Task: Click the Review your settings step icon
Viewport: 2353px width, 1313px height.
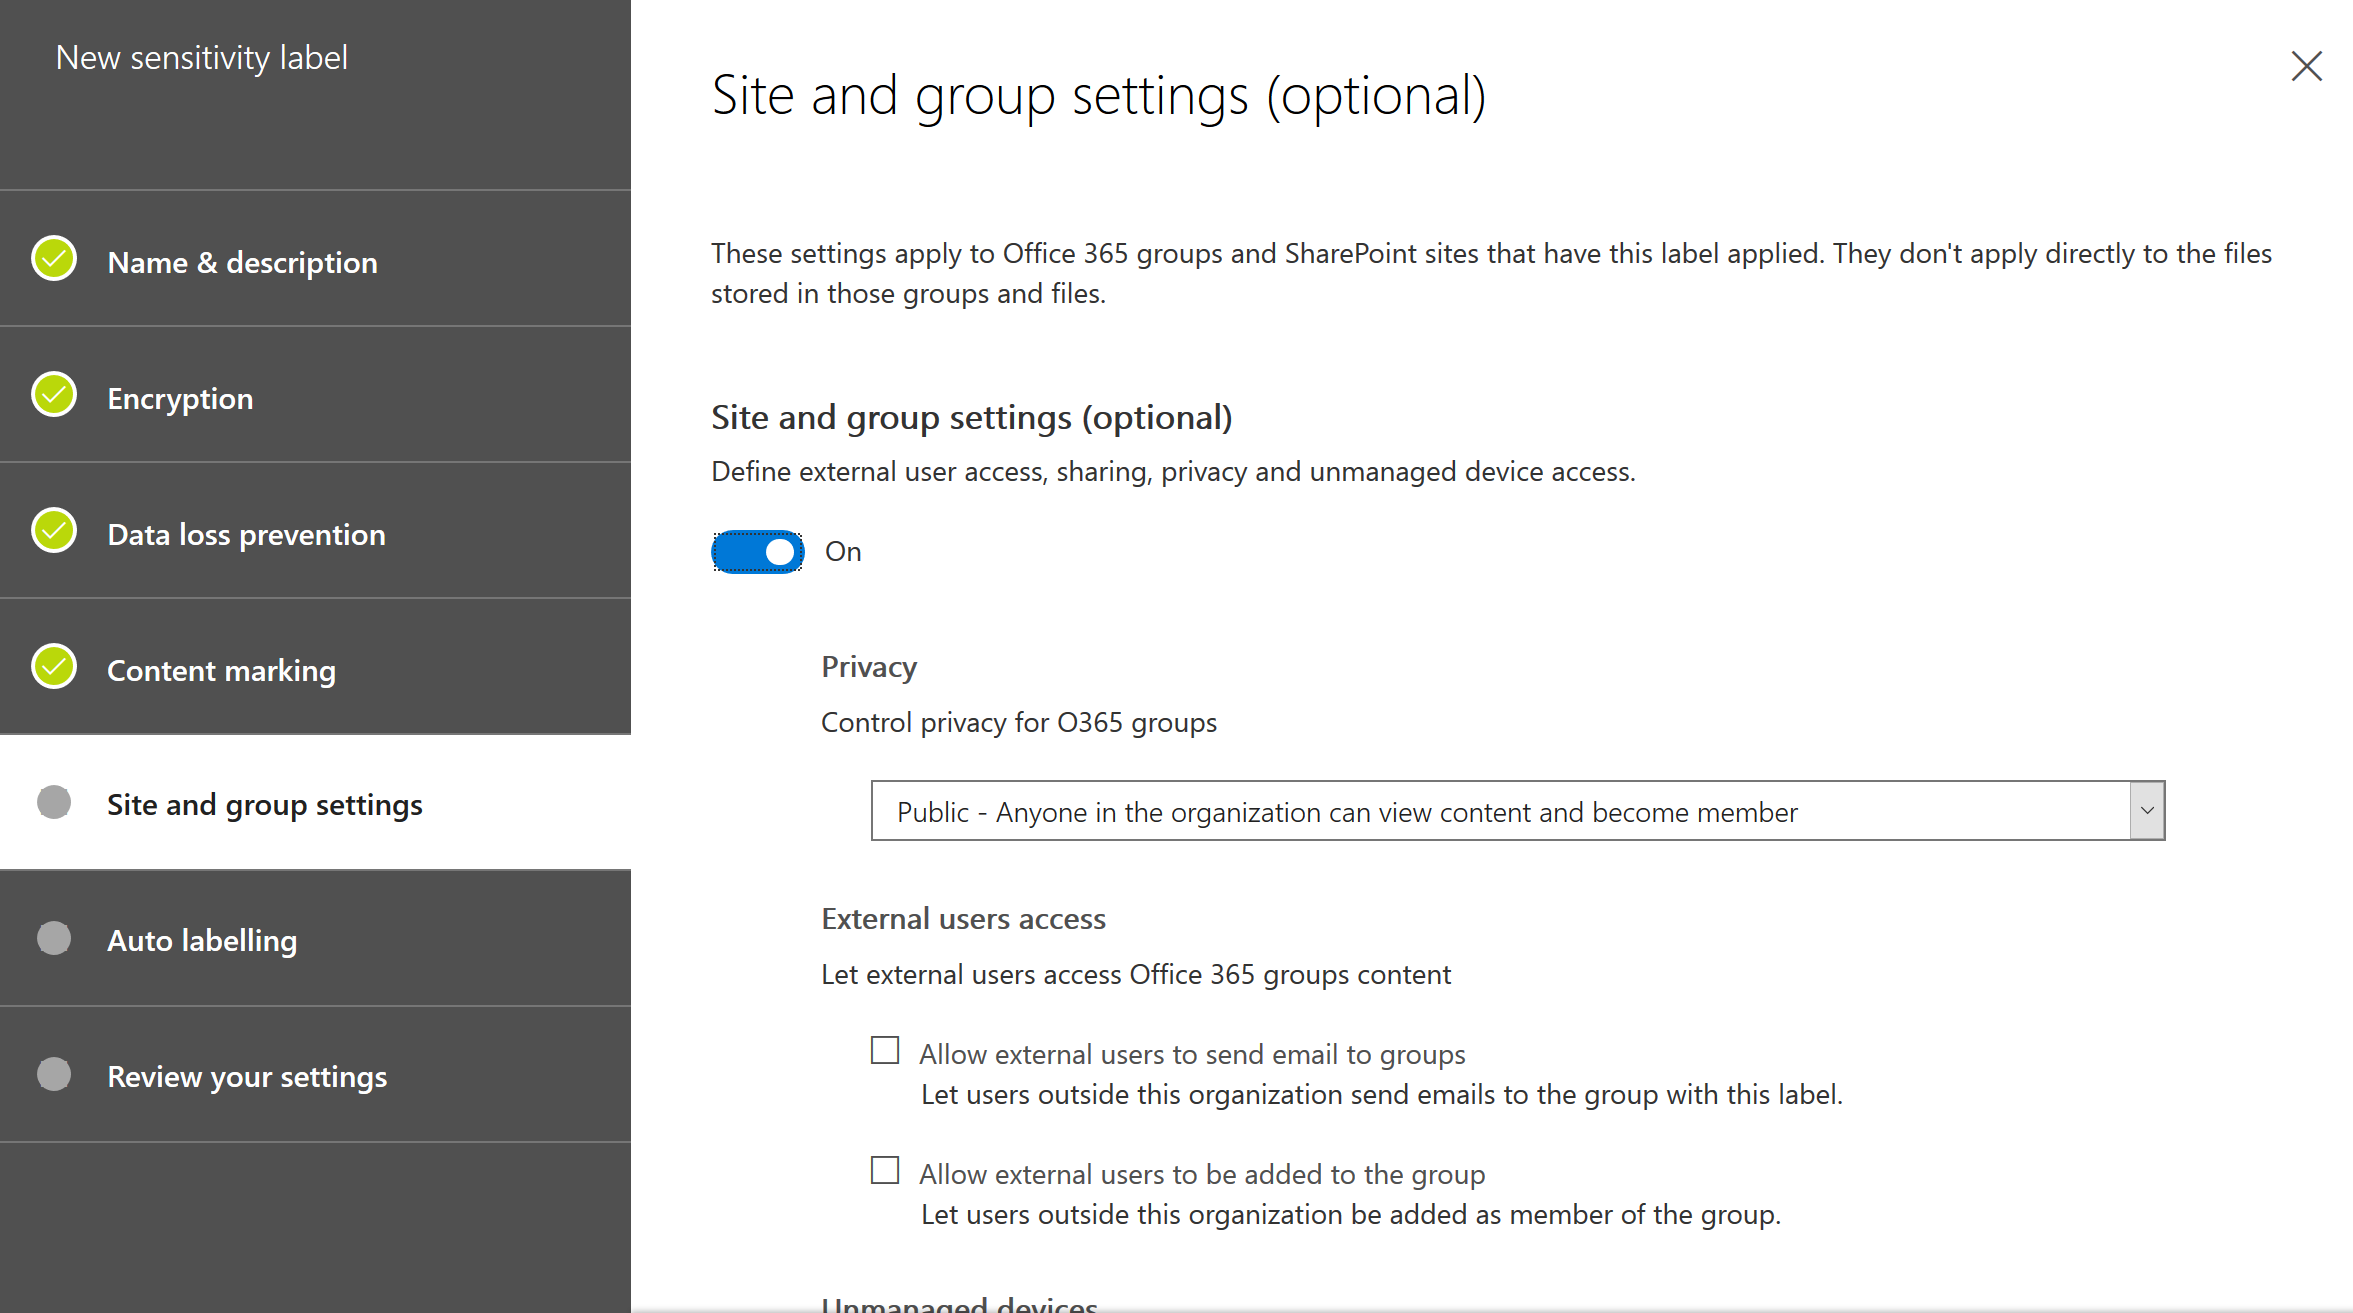Action: [x=57, y=1072]
